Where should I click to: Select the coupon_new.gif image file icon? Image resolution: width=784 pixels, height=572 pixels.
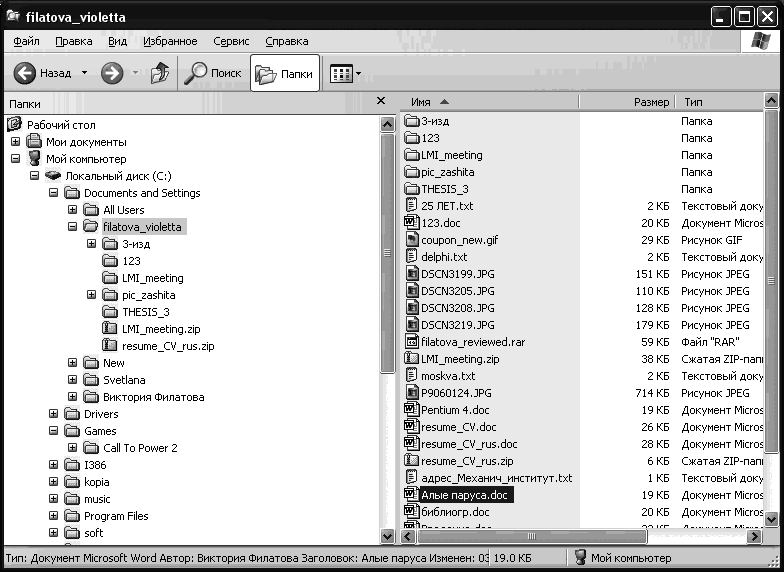[411, 240]
